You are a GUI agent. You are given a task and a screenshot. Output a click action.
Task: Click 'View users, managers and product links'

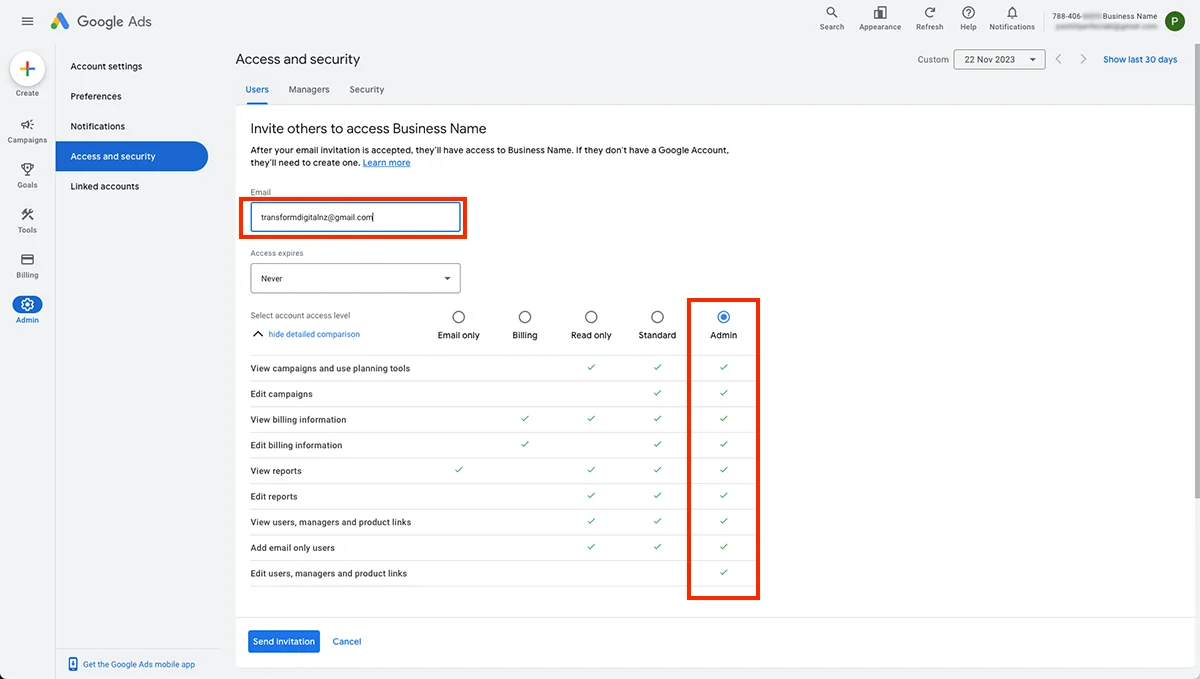point(331,522)
